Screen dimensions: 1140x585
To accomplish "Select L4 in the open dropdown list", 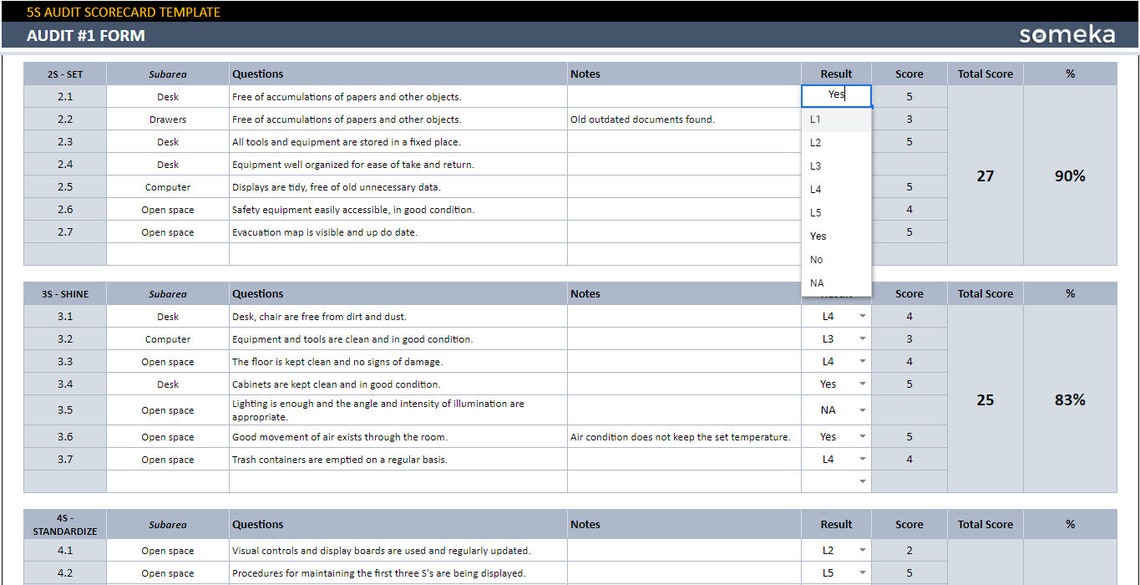I will [836, 189].
